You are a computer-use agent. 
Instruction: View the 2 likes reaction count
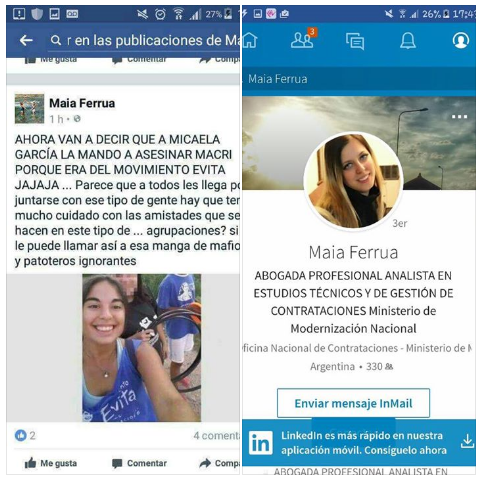tap(25, 435)
